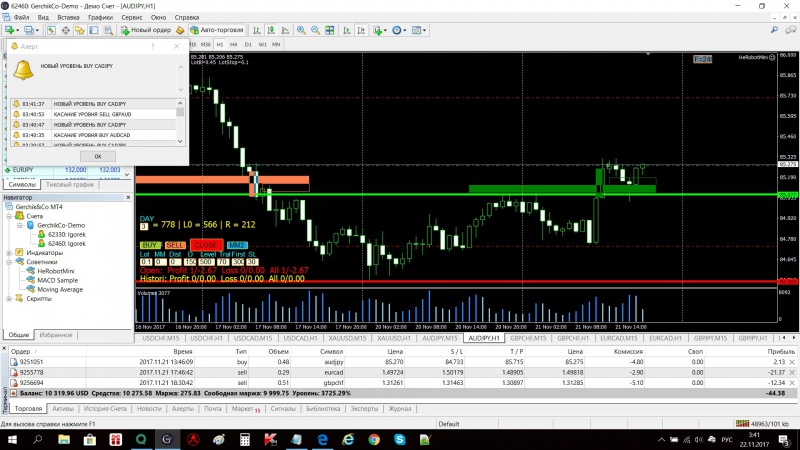Open the Templates toolbar icon

pos(416,30)
